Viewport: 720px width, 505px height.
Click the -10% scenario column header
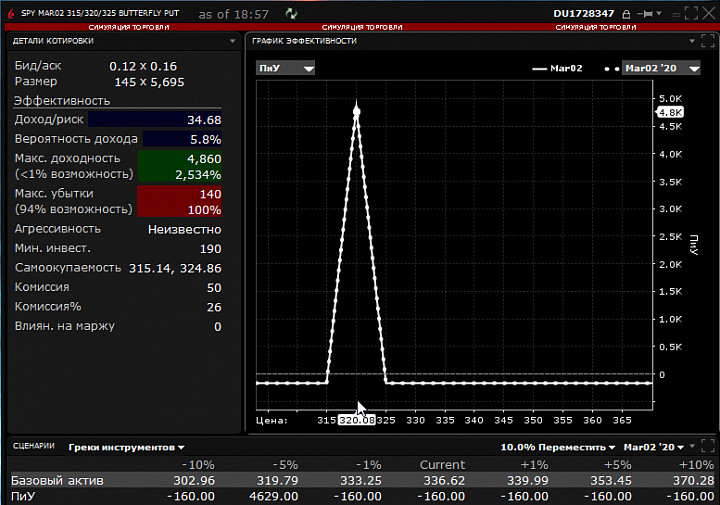[198, 465]
